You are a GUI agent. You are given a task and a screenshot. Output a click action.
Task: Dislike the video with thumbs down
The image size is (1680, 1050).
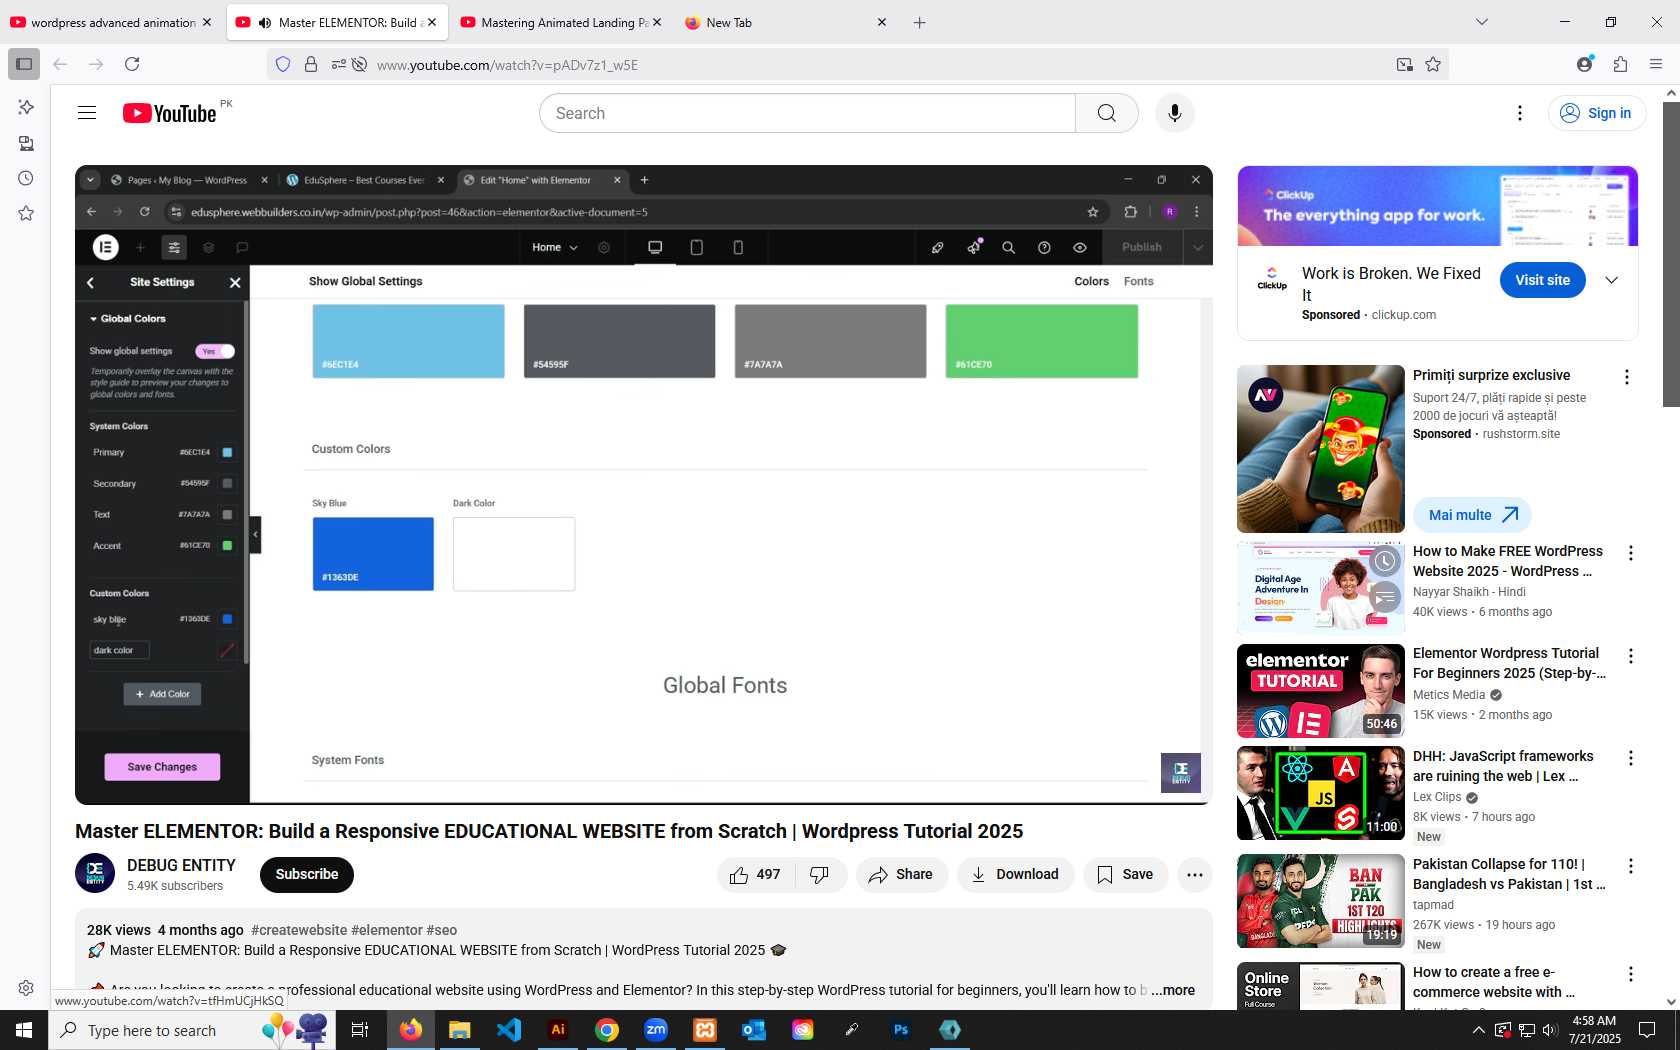pos(820,875)
